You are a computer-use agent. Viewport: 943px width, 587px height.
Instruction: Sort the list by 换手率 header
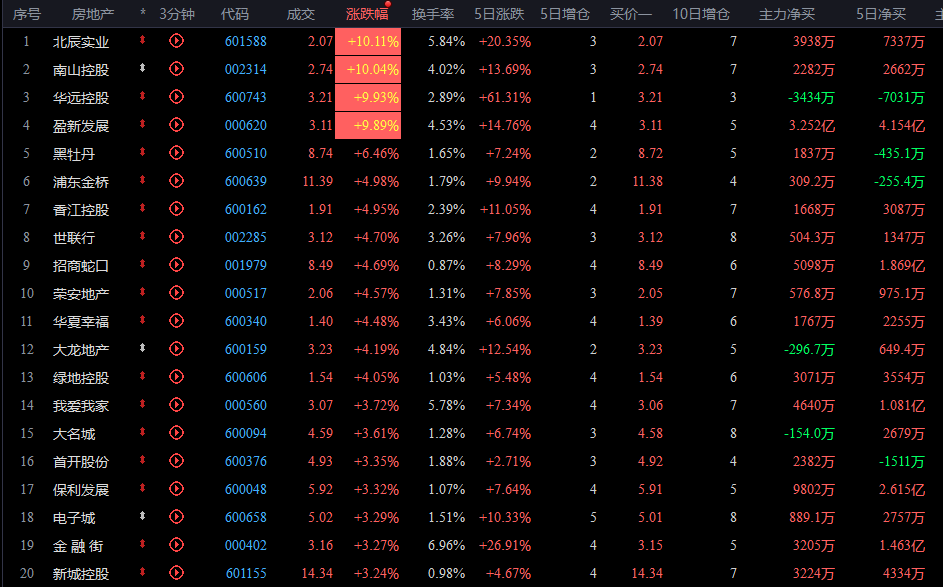tap(433, 14)
